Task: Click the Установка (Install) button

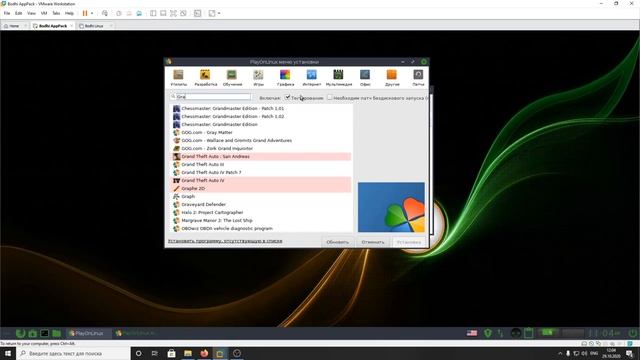Action: [x=409, y=242]
